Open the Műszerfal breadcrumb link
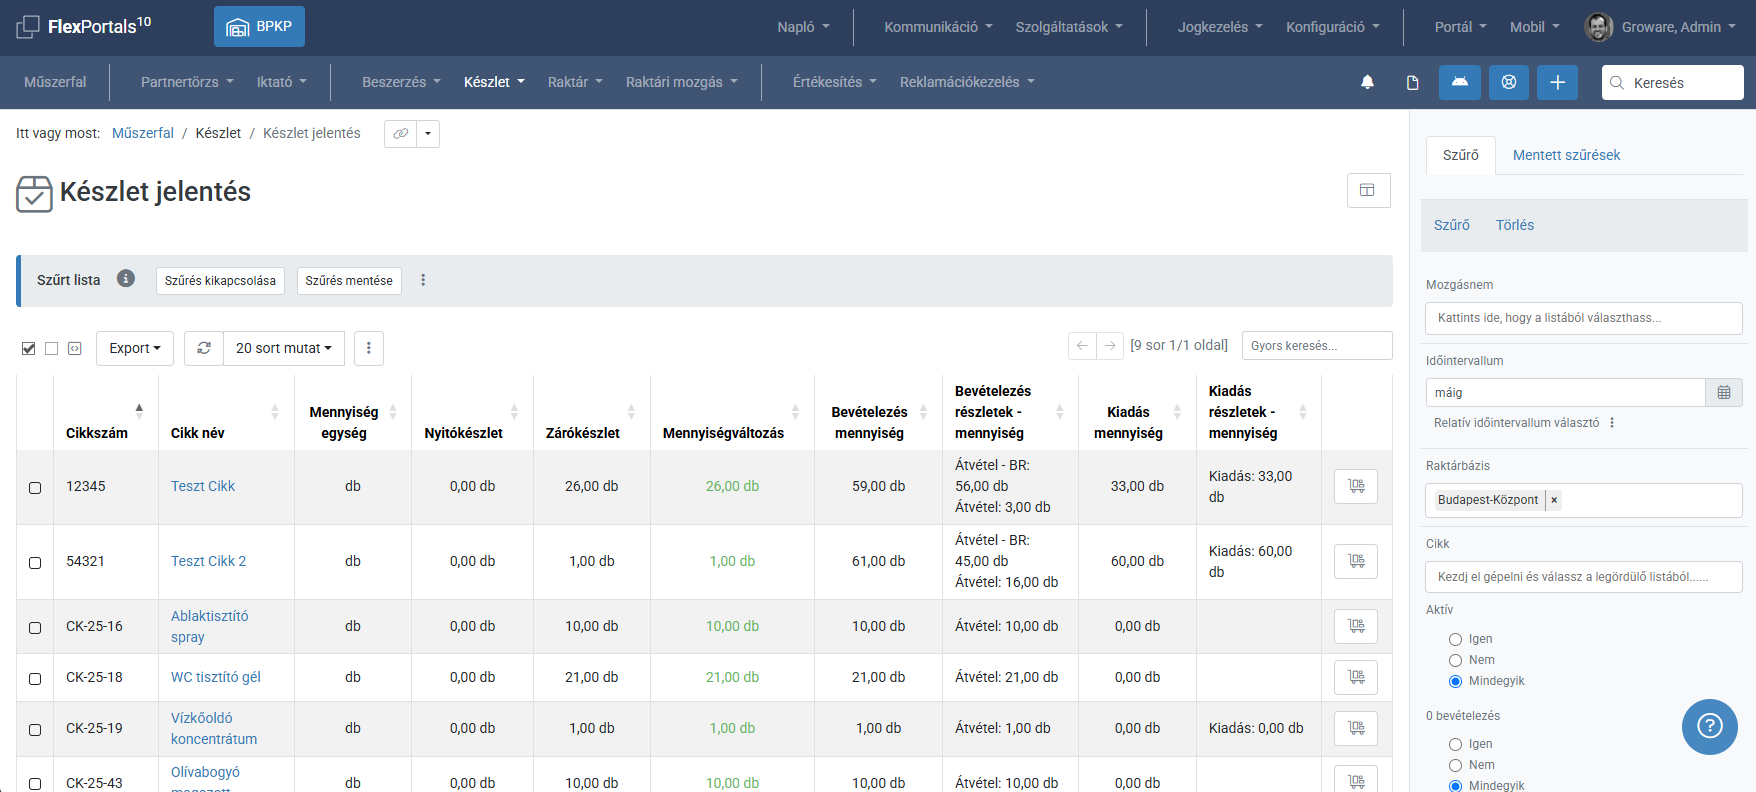Image resolution: width=1756 pixels, height=792 pixels. (143, 133)
